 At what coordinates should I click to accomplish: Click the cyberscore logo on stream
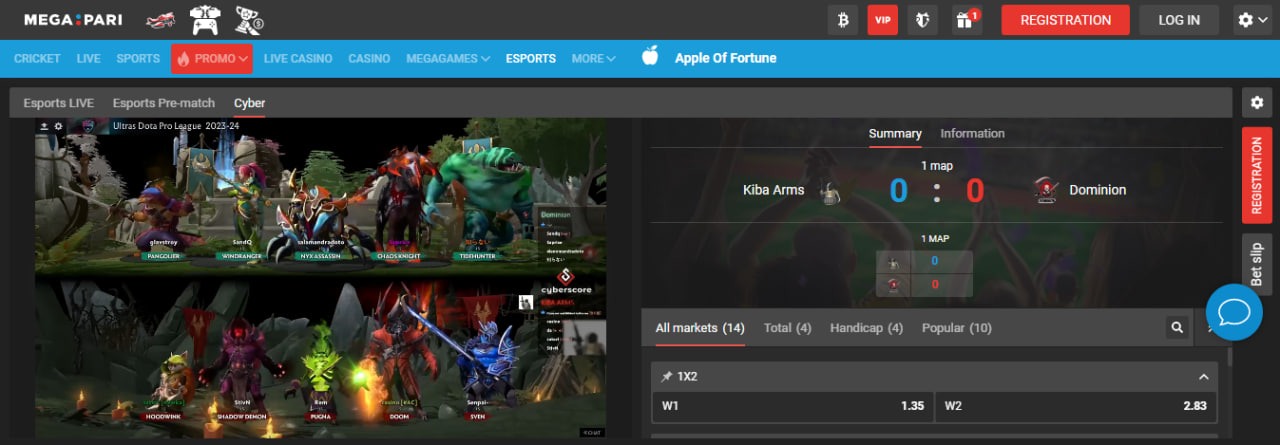[567, 280]
